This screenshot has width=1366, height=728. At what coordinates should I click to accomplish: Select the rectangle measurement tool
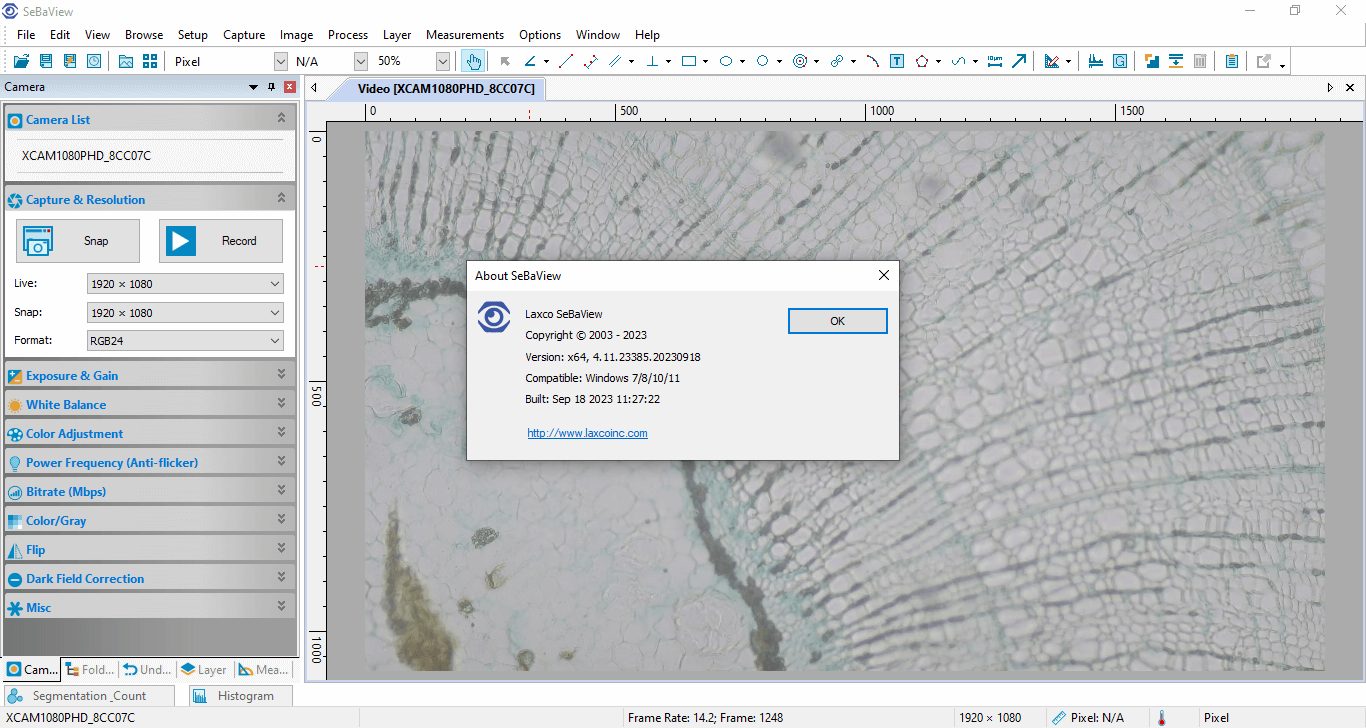pos(688,61)
